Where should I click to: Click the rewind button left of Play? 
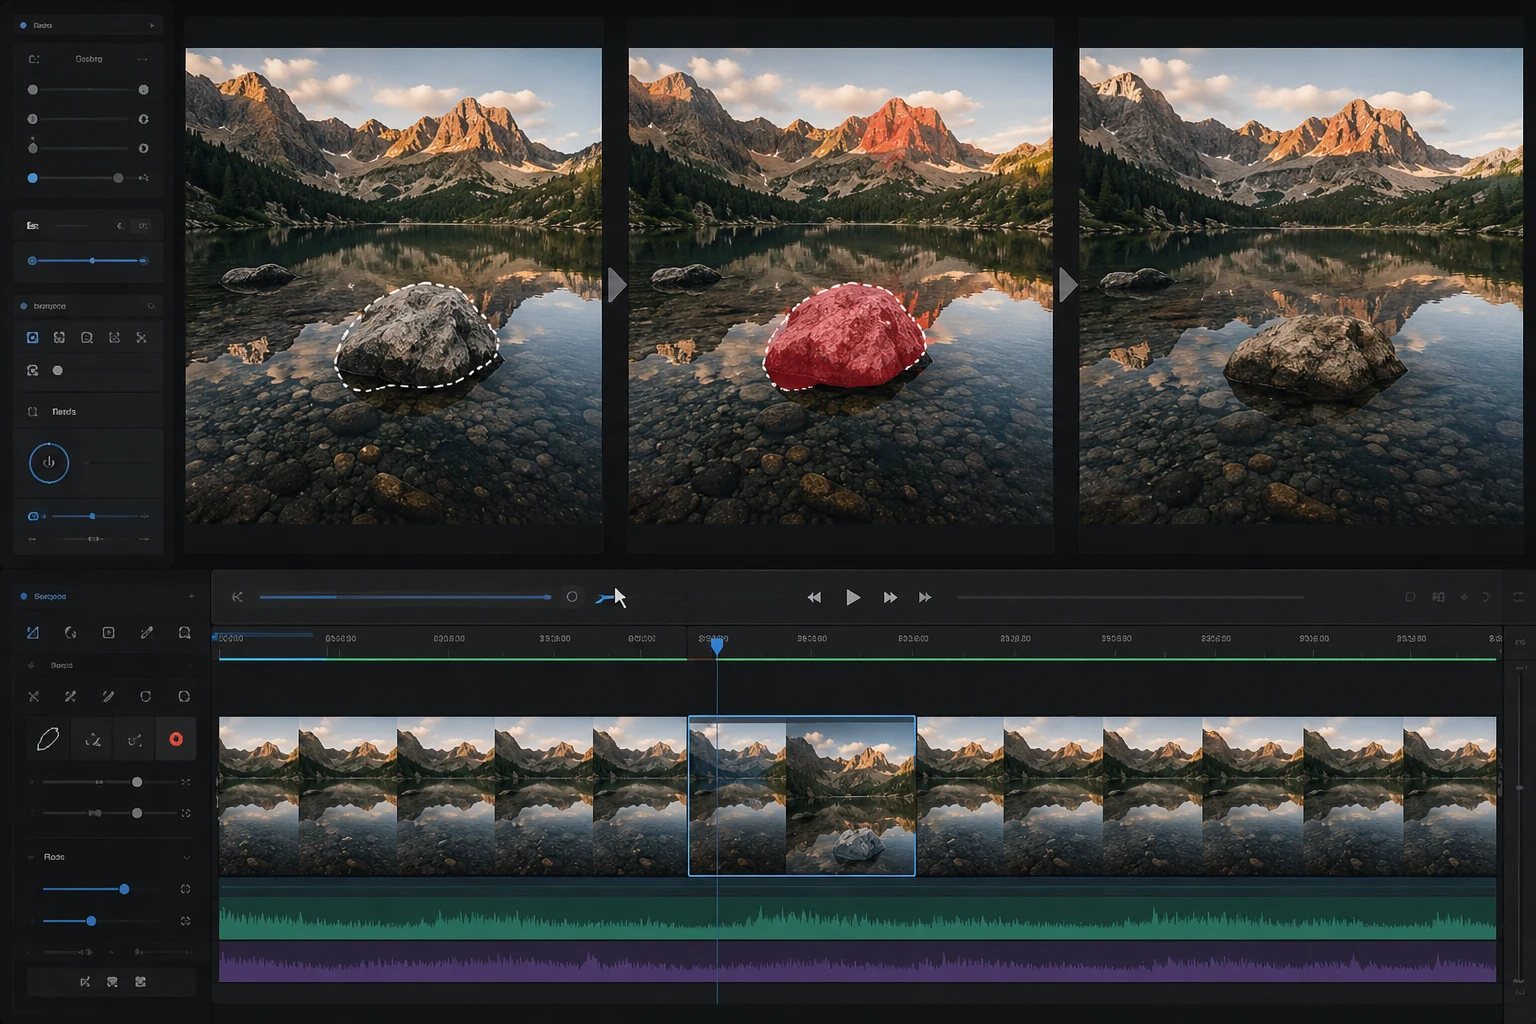[x=814, y=597]
